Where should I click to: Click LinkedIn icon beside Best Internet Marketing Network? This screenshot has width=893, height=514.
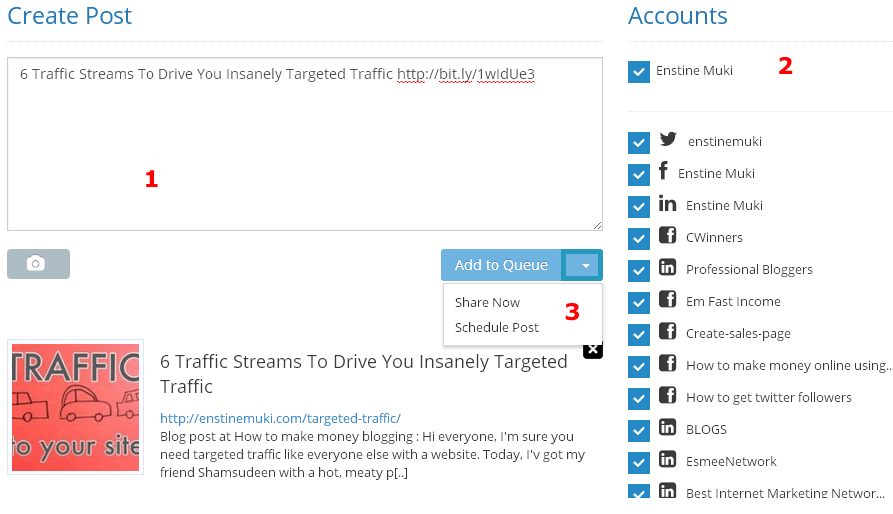pyautogui.click(x=667, y=490)
